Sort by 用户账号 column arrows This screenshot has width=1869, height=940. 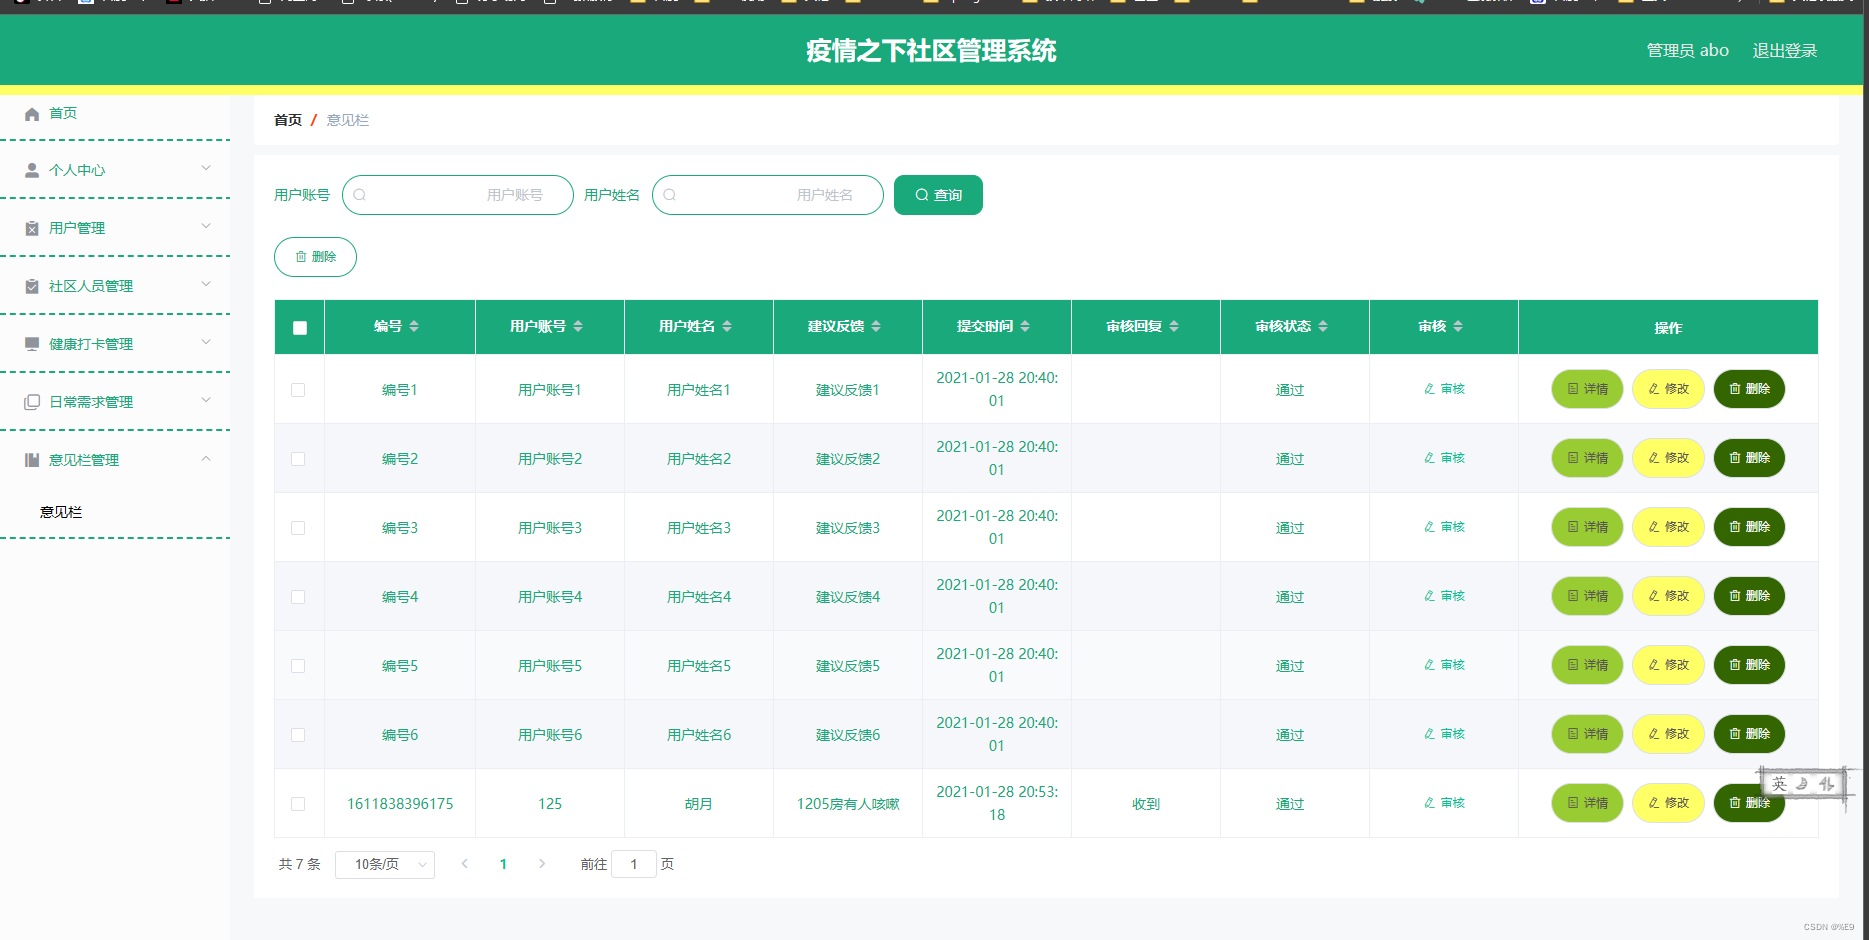pos(578,326)
